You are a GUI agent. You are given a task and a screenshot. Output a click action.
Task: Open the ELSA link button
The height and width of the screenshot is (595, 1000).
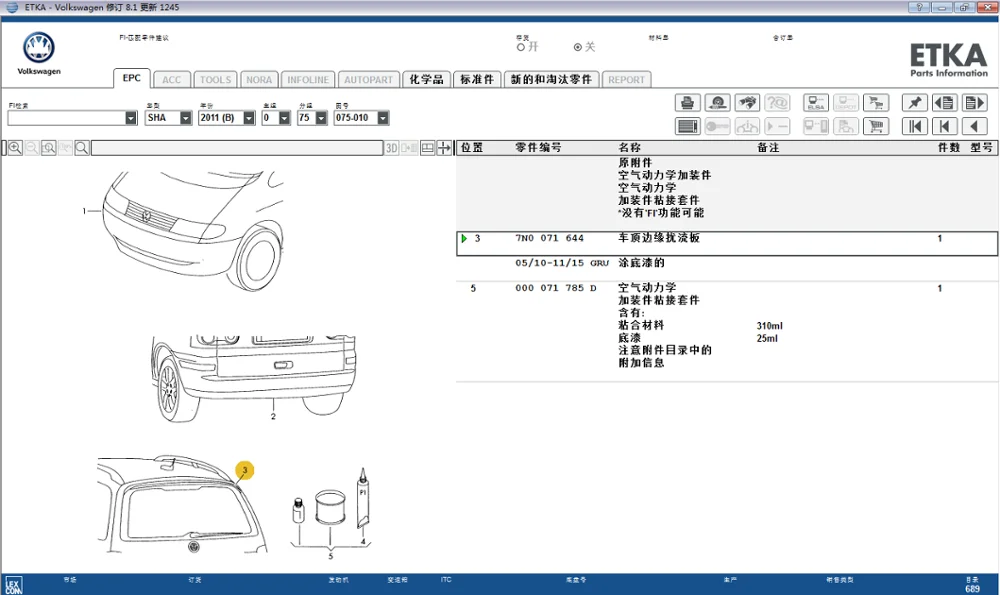tap(816, 103)
